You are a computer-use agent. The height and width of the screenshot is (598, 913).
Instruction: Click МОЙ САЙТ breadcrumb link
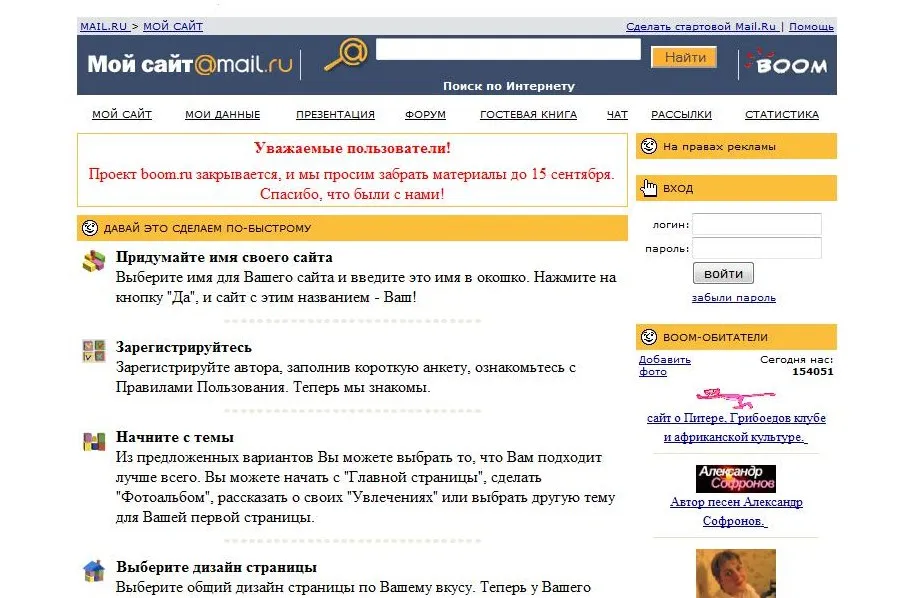click(x=173, y=26)
